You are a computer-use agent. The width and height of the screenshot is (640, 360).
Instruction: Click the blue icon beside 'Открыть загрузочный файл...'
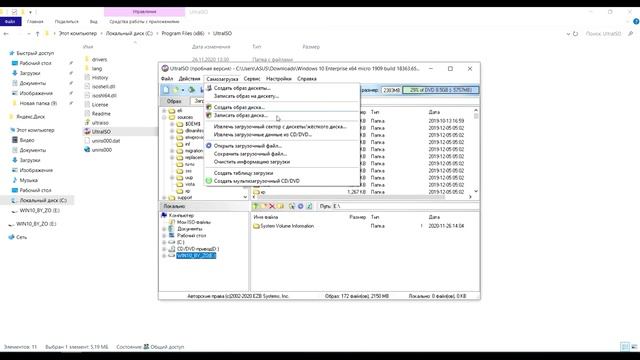(x=209, y=146)
